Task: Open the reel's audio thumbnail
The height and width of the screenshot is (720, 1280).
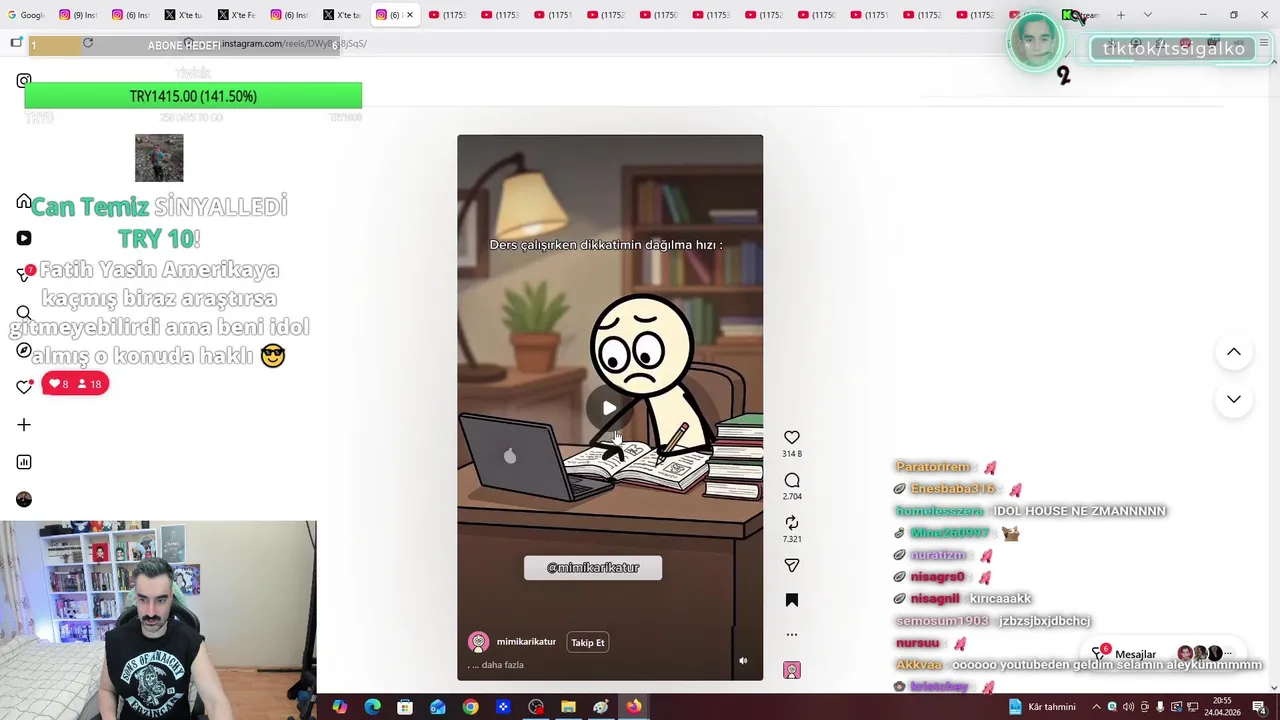Action: 792,670
